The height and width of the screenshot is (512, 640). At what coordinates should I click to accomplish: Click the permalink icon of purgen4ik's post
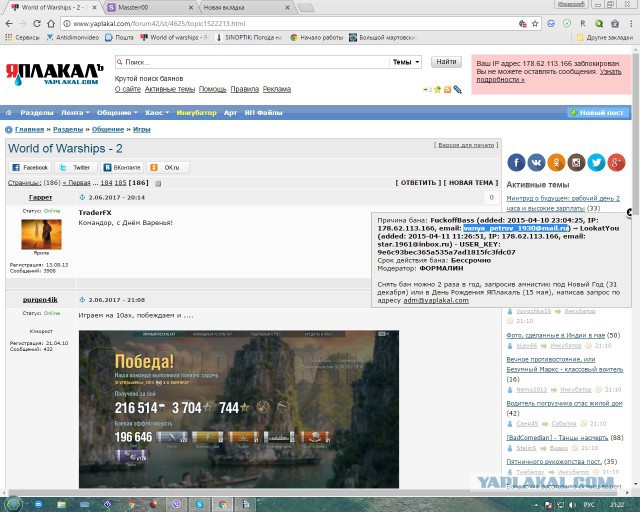[82, 300]
